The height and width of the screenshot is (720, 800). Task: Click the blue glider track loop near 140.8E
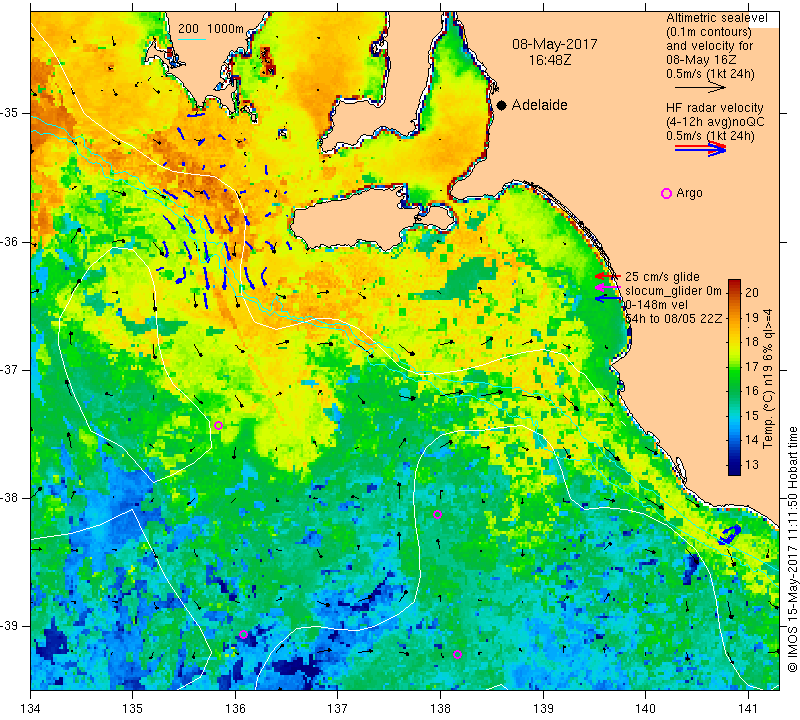(730, 535)
